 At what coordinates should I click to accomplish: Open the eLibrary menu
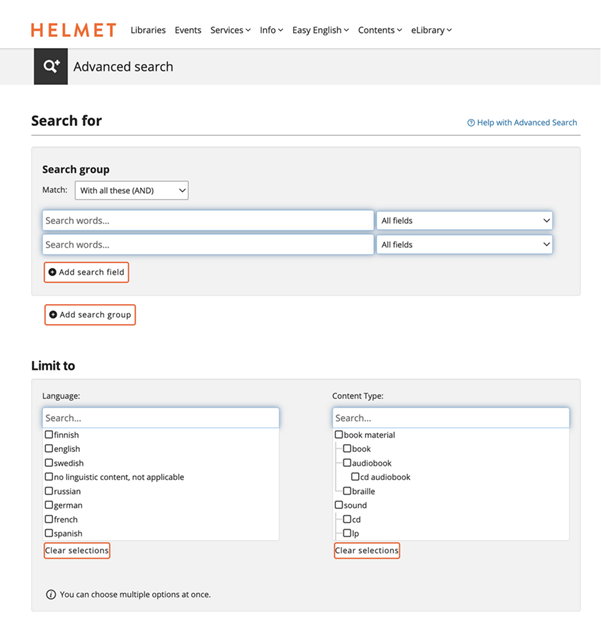coord(431,30)
